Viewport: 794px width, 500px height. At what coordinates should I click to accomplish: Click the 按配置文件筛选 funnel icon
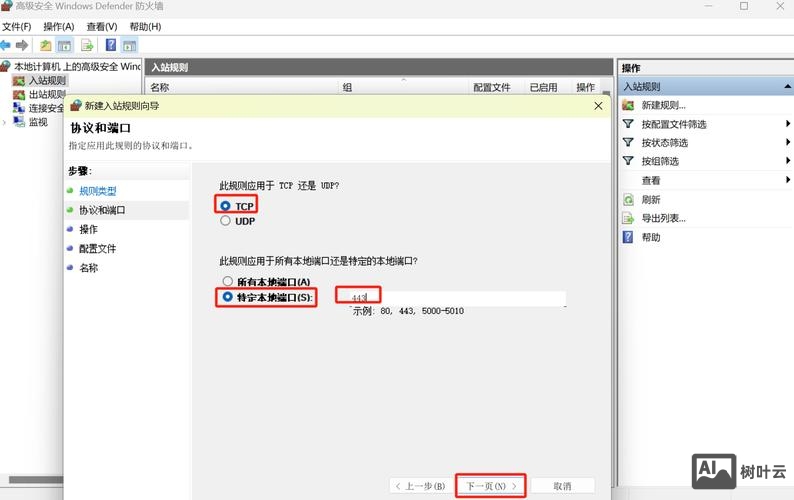point(628,124)
